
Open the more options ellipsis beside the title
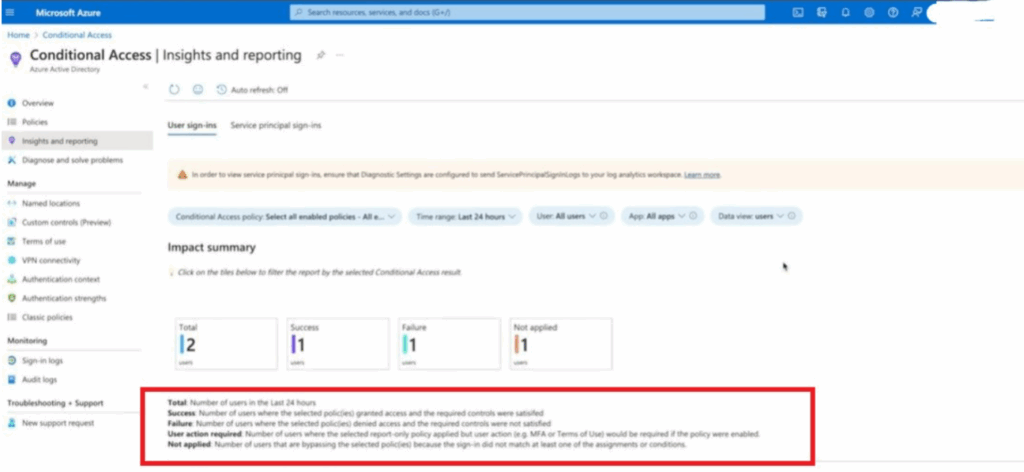tap(340, 55)
